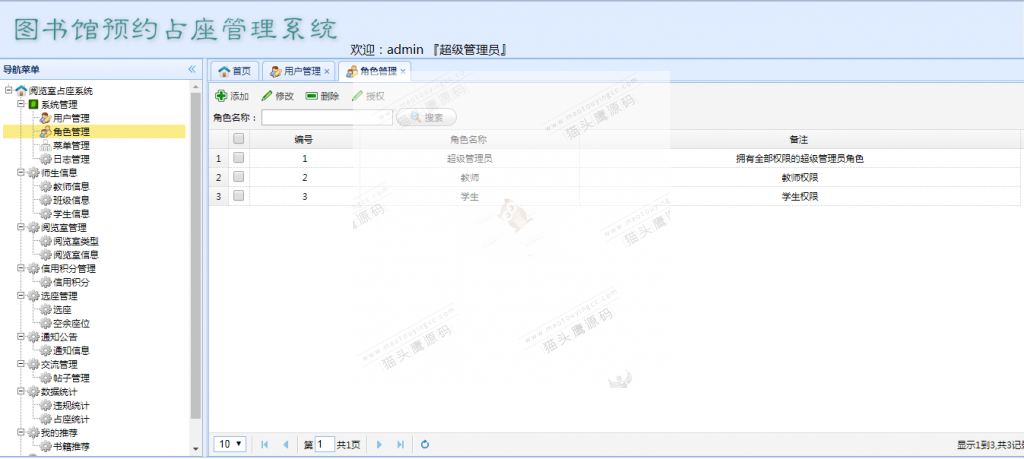Click gear icon beside 阅览室类型
1024x459 pixels.
[x=46, y=242]
